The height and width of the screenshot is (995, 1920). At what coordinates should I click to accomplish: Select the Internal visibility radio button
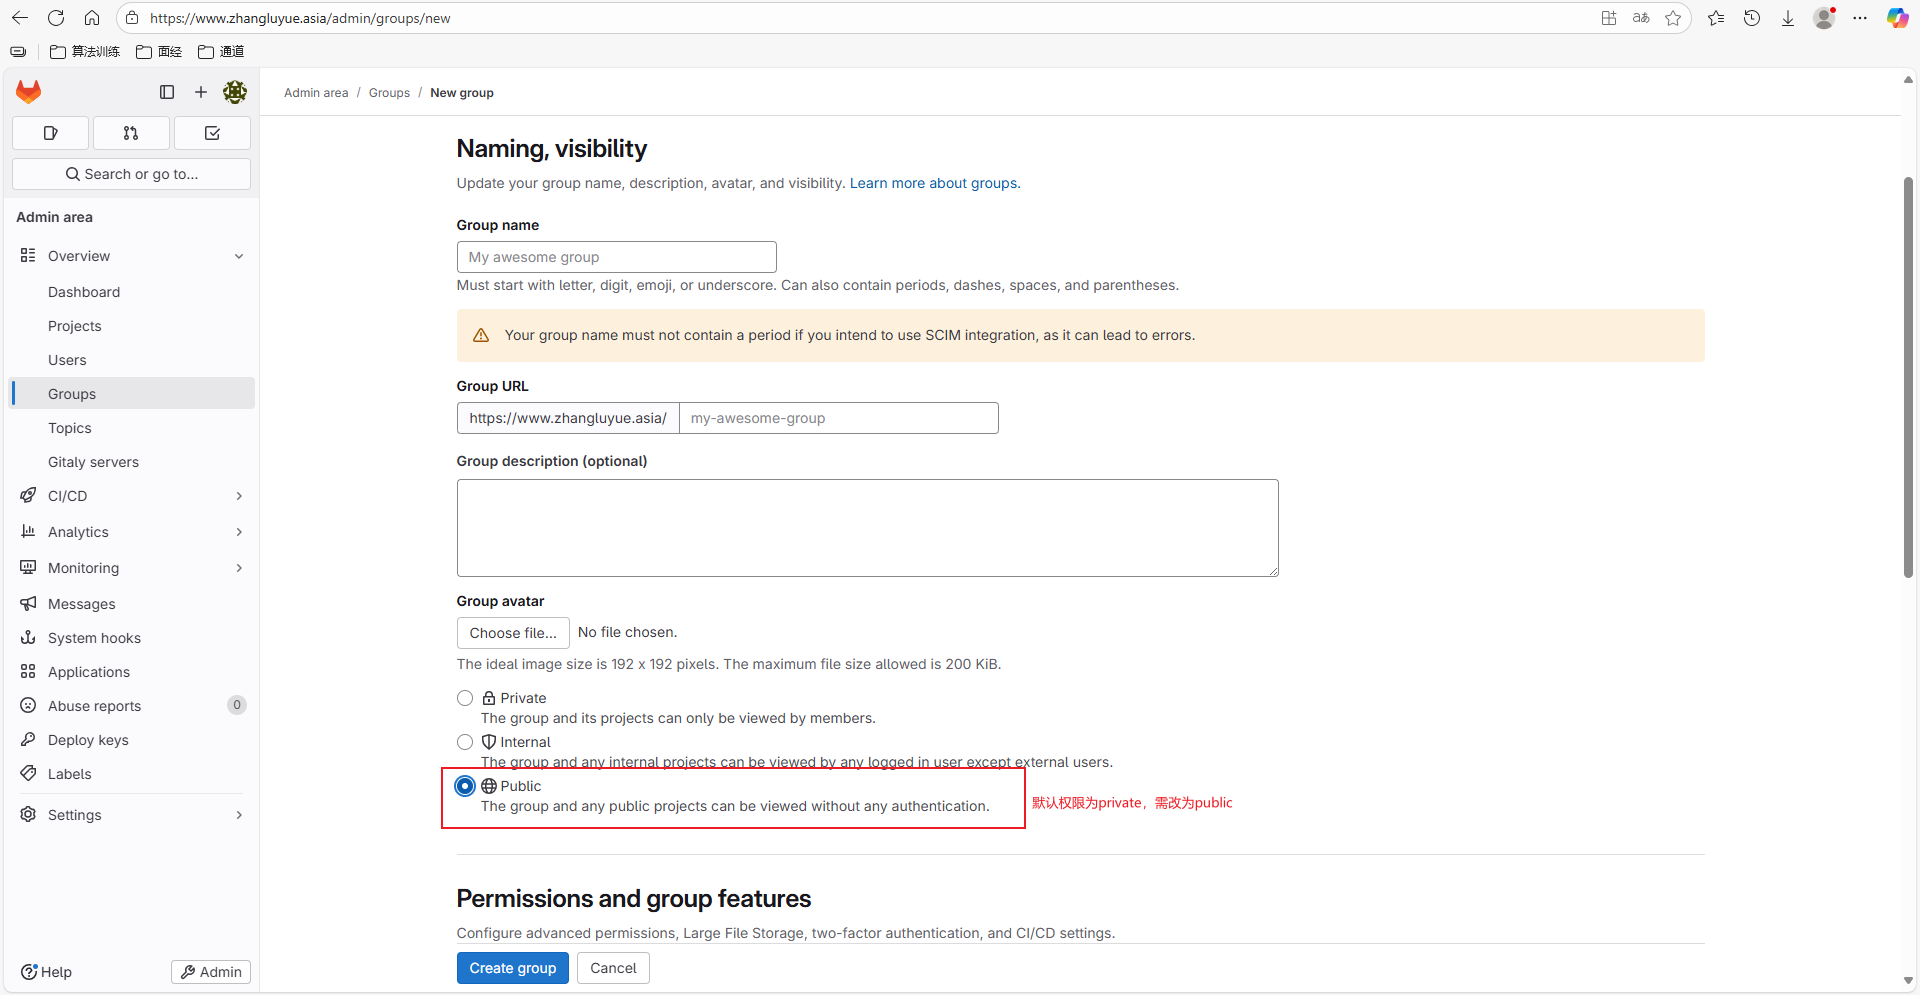[465, 742]
